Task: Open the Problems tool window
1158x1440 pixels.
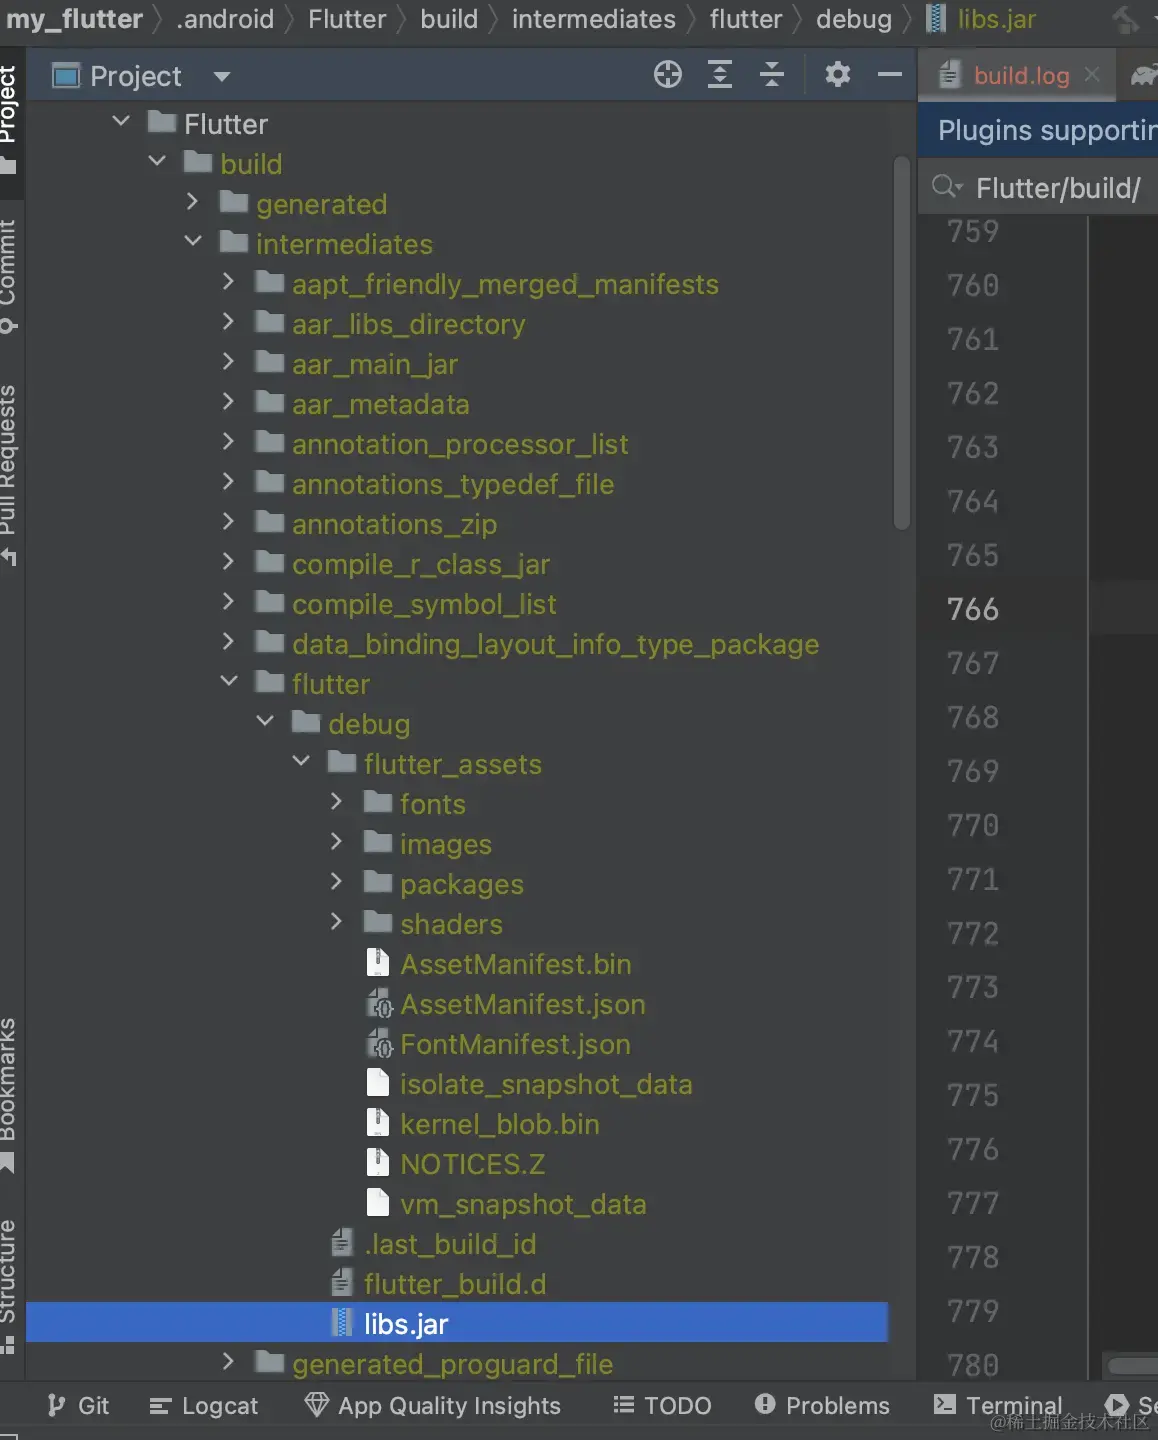Action: [x=822, y=1405]
